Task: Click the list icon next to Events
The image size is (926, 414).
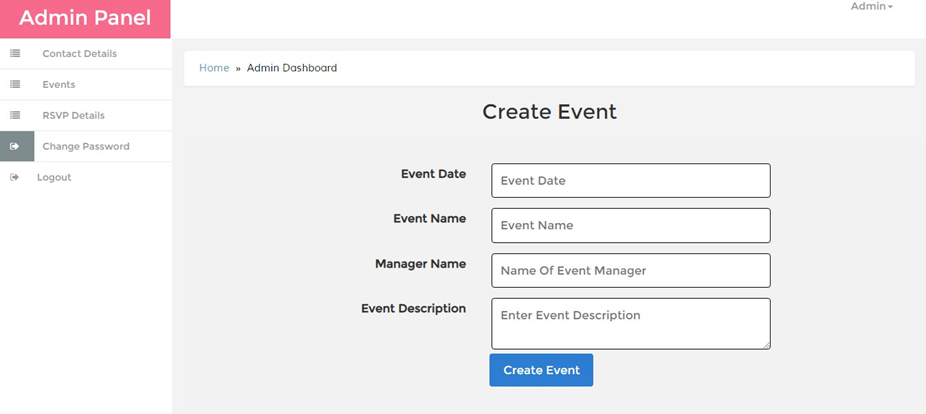Action: click(15, 85)
